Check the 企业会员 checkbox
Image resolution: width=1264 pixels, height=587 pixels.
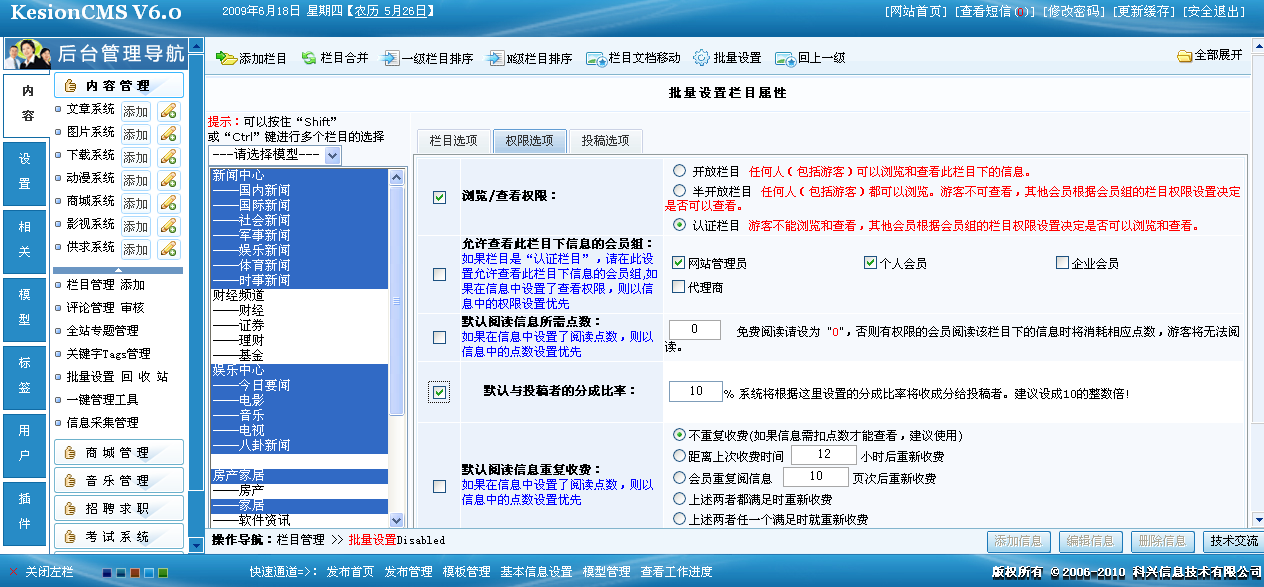click(x=1062, y=263)
